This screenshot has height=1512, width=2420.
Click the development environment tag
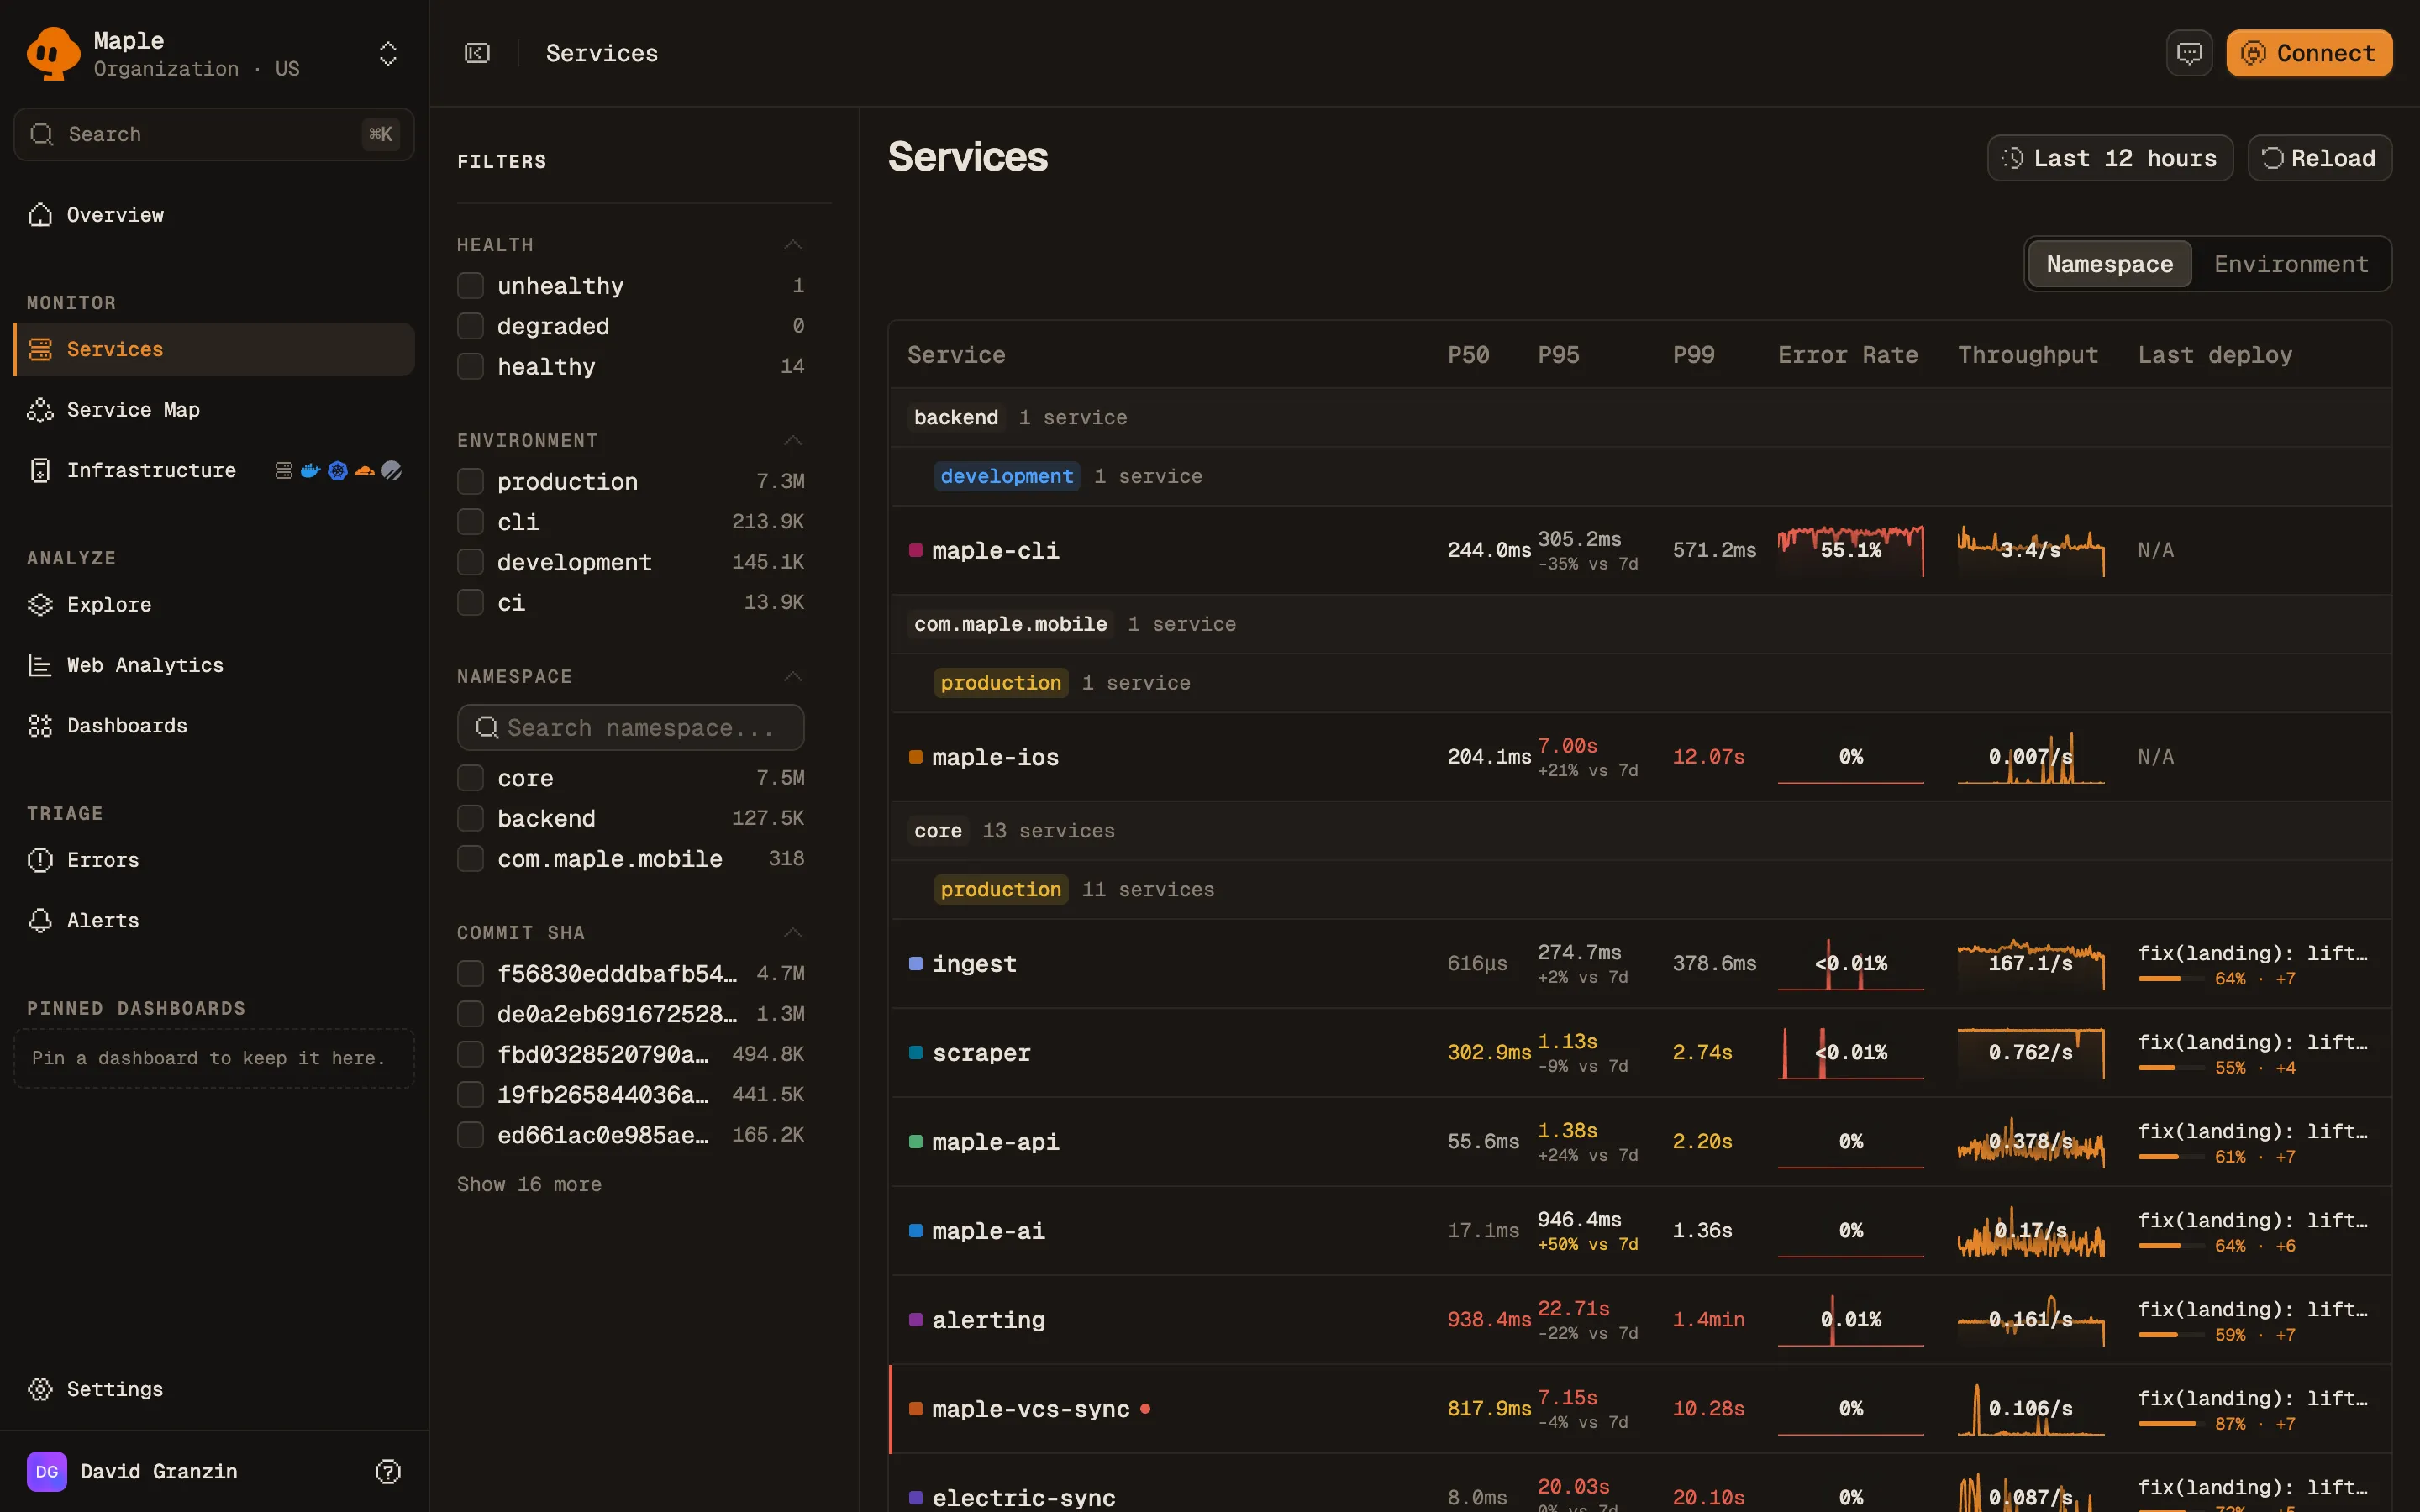point(1006,476)
